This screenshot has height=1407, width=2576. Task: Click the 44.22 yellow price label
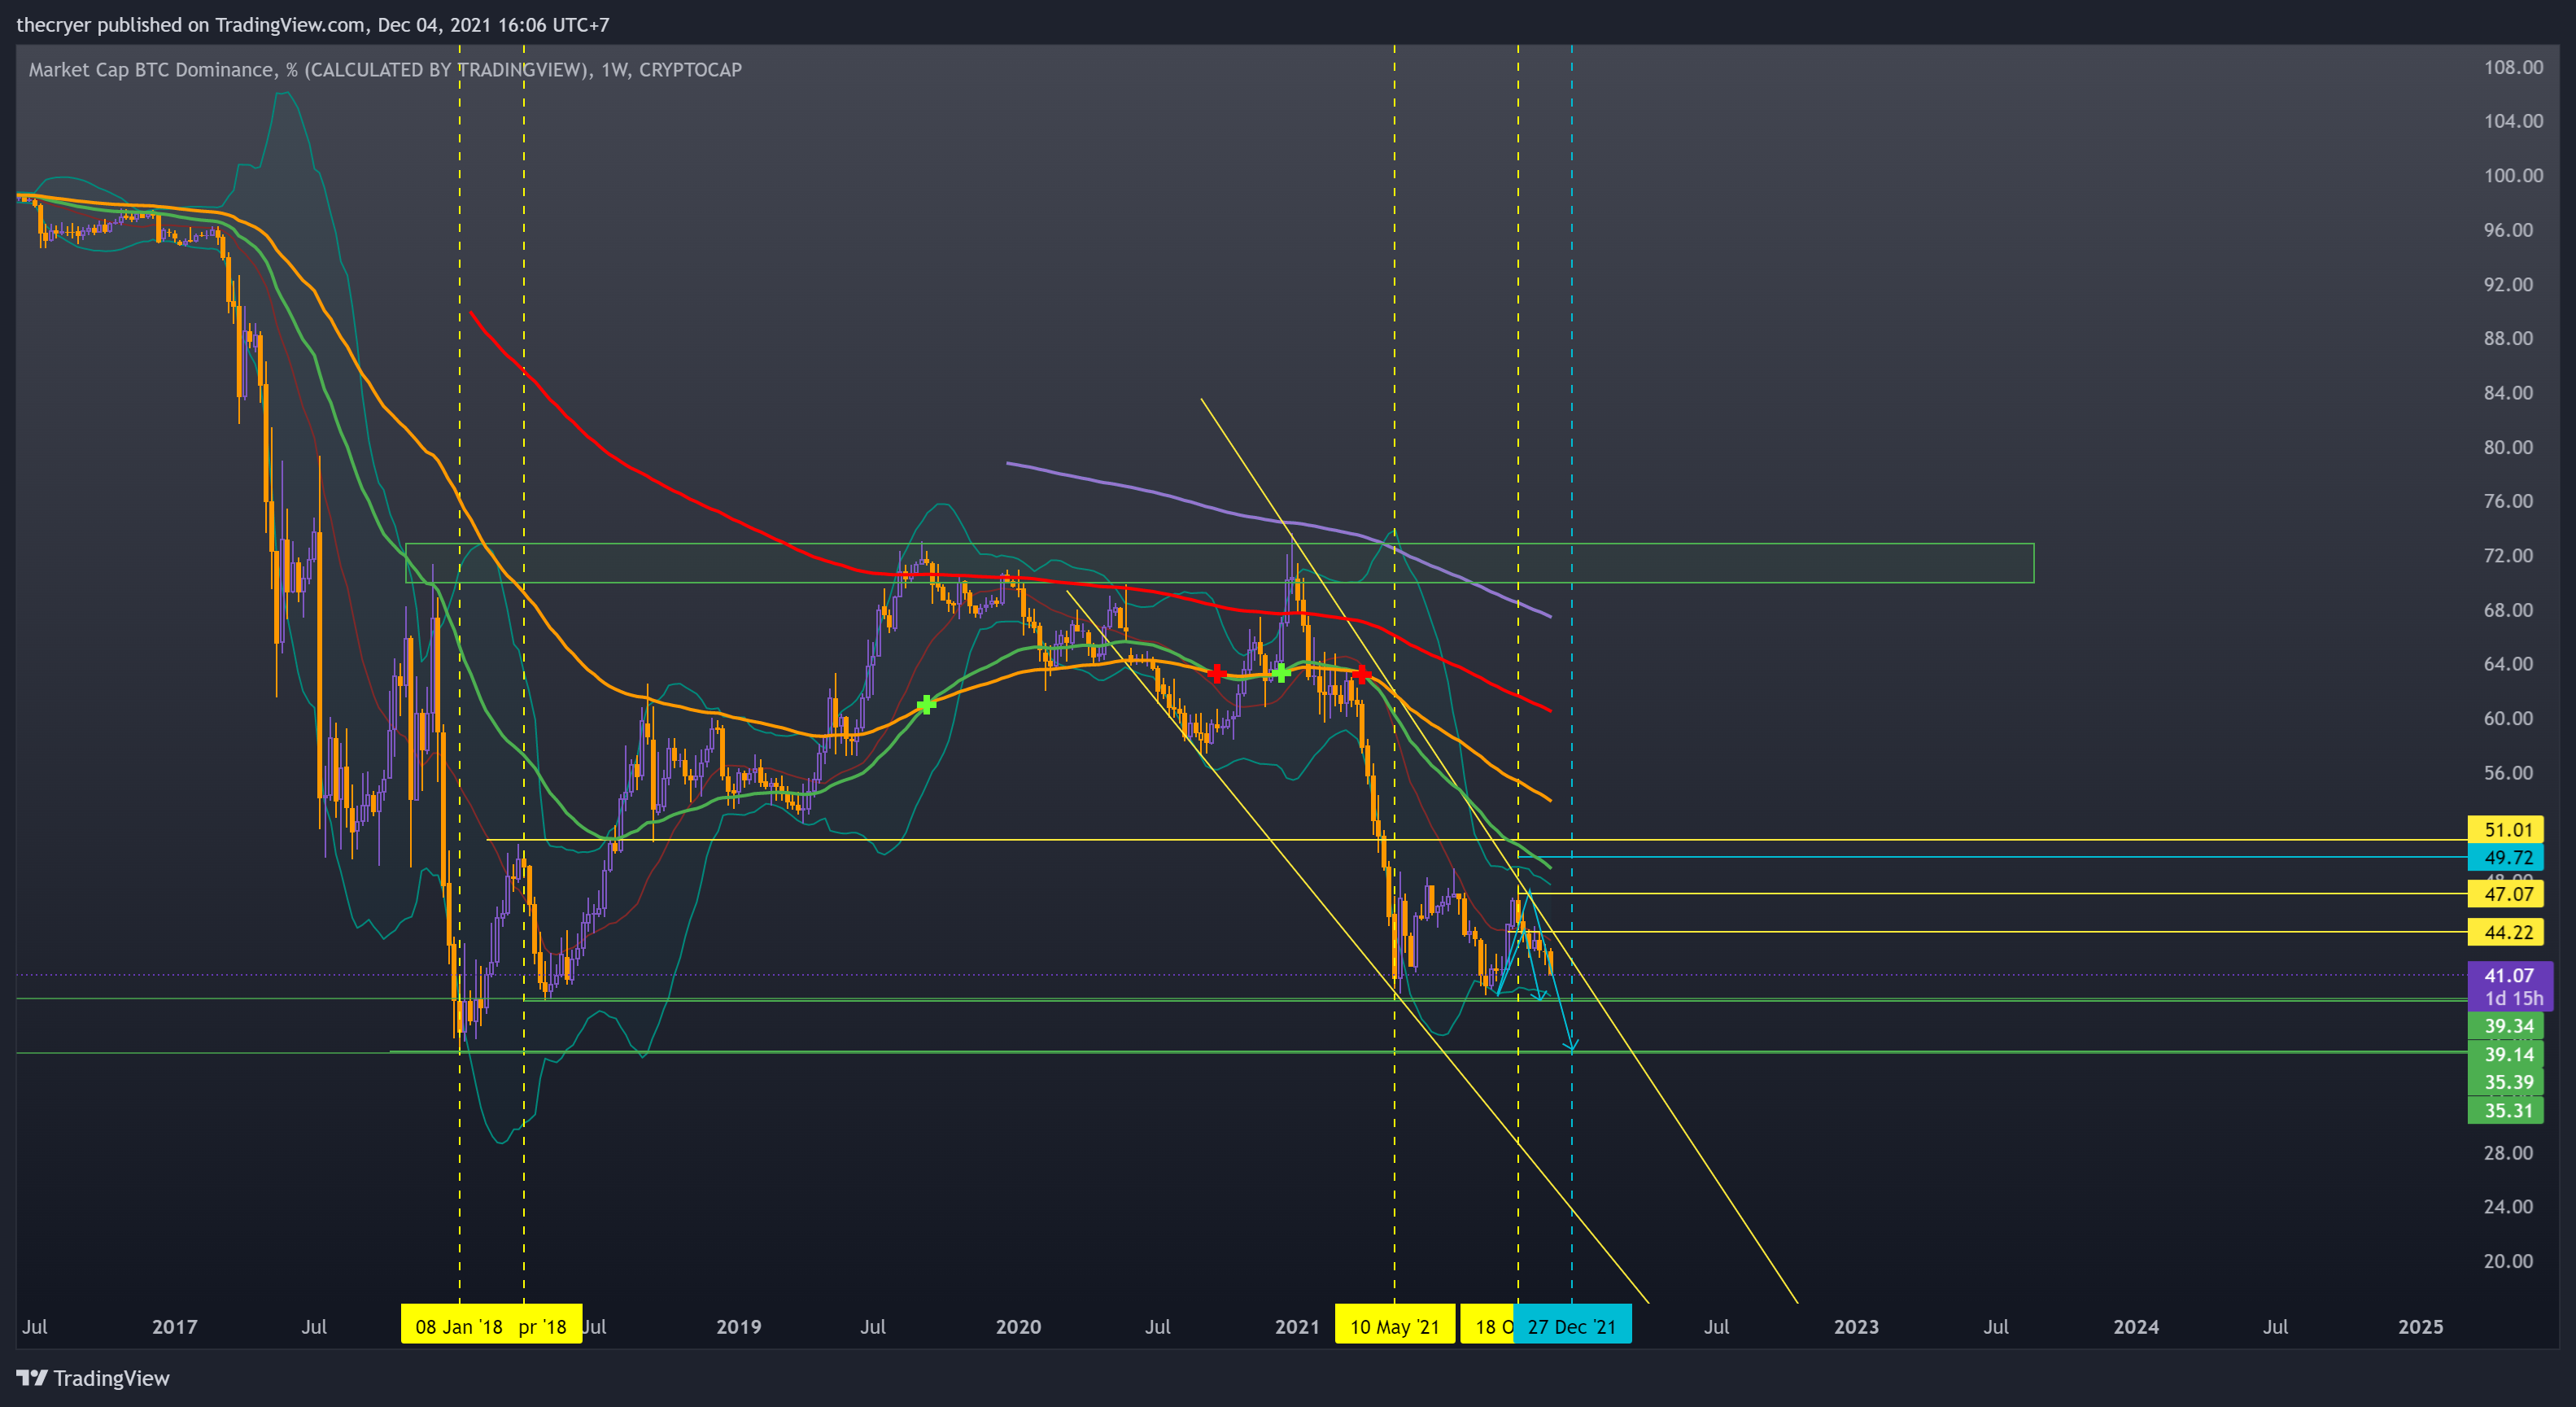(x=2506, y=932)
